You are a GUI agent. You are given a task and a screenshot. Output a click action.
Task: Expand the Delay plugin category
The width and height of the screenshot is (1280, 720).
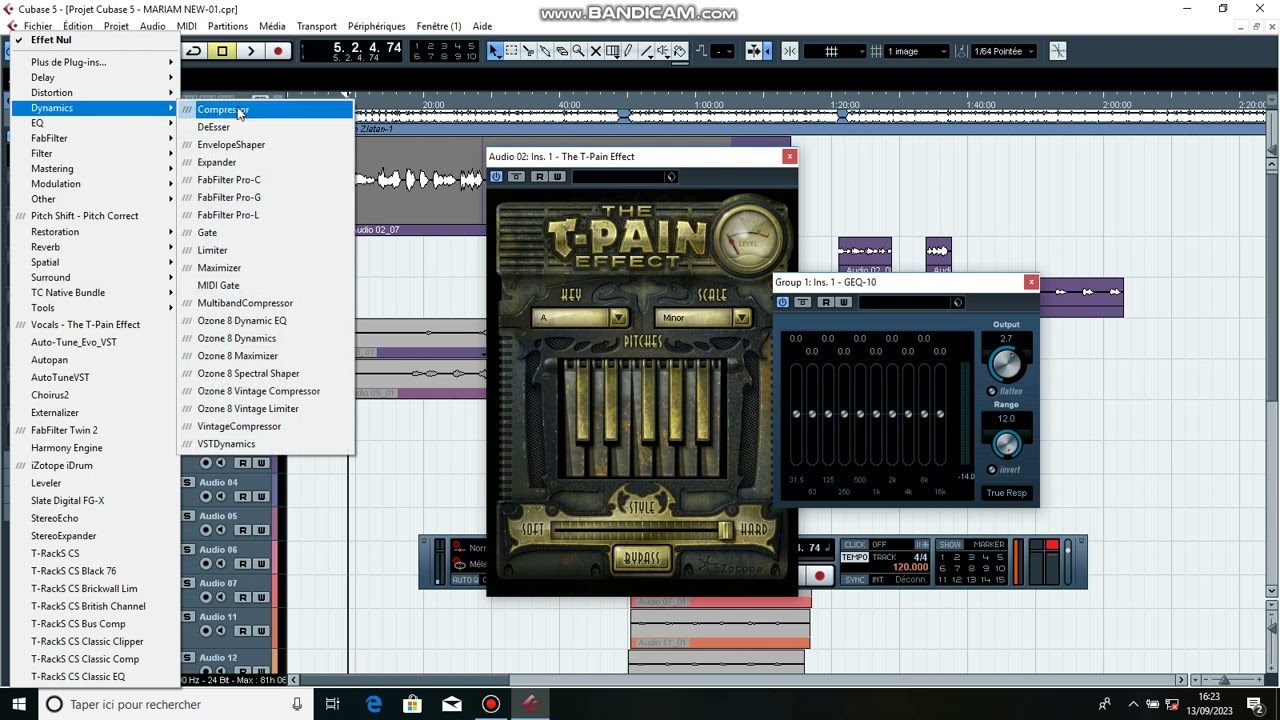tap(95, 77)
